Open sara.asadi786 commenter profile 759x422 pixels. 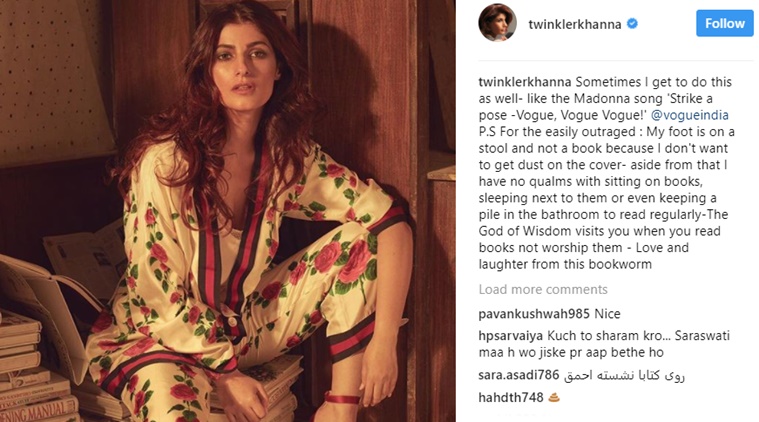pos(518,375)
